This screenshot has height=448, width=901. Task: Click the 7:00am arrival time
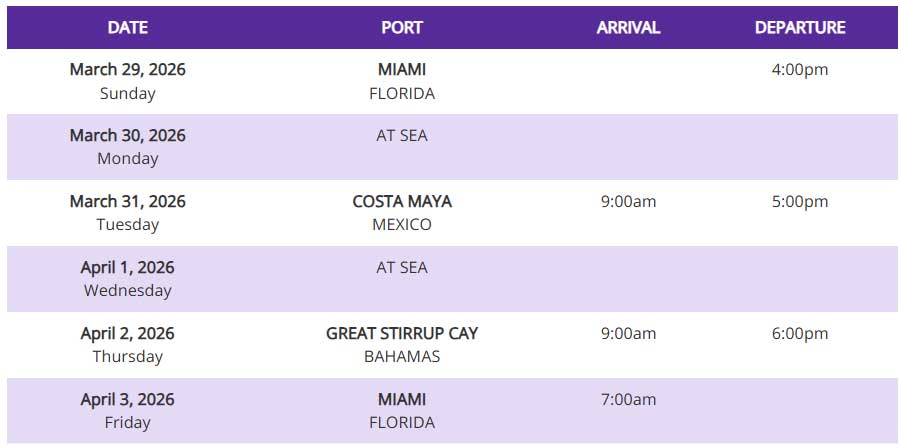[628, 400]
